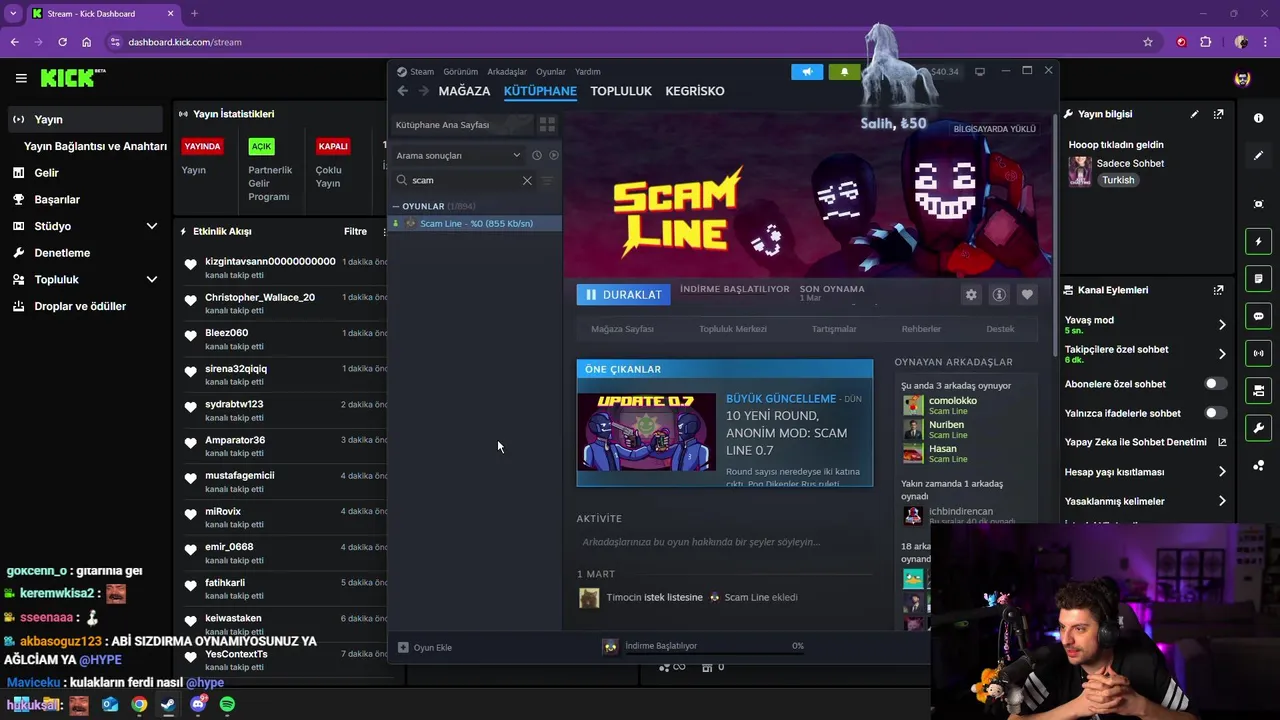The height and width of the screenshot is (720, 1280).
Task: Show Scam Line game info icon
Action: (998, 295)
